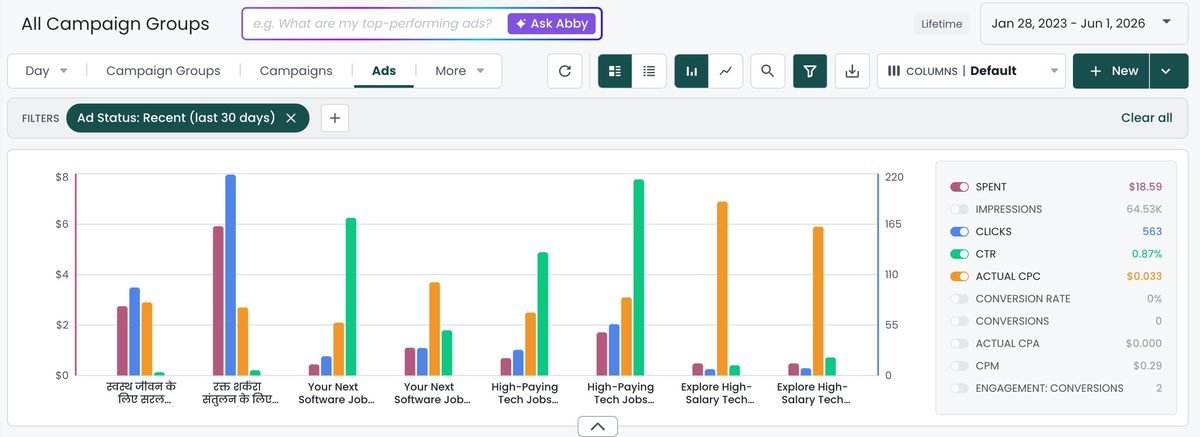Switch to Campaign Groups tab

(x=163, y=71)
